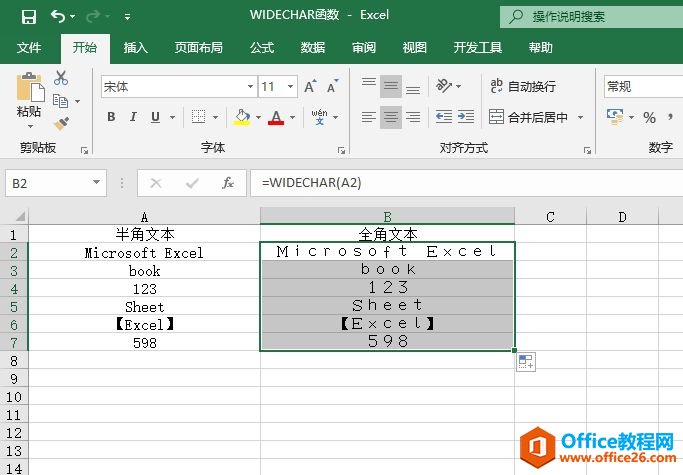The width and height of the screenshot is (683, 475).
Task: Set top vertical alignment
Action: coord(369,85)
